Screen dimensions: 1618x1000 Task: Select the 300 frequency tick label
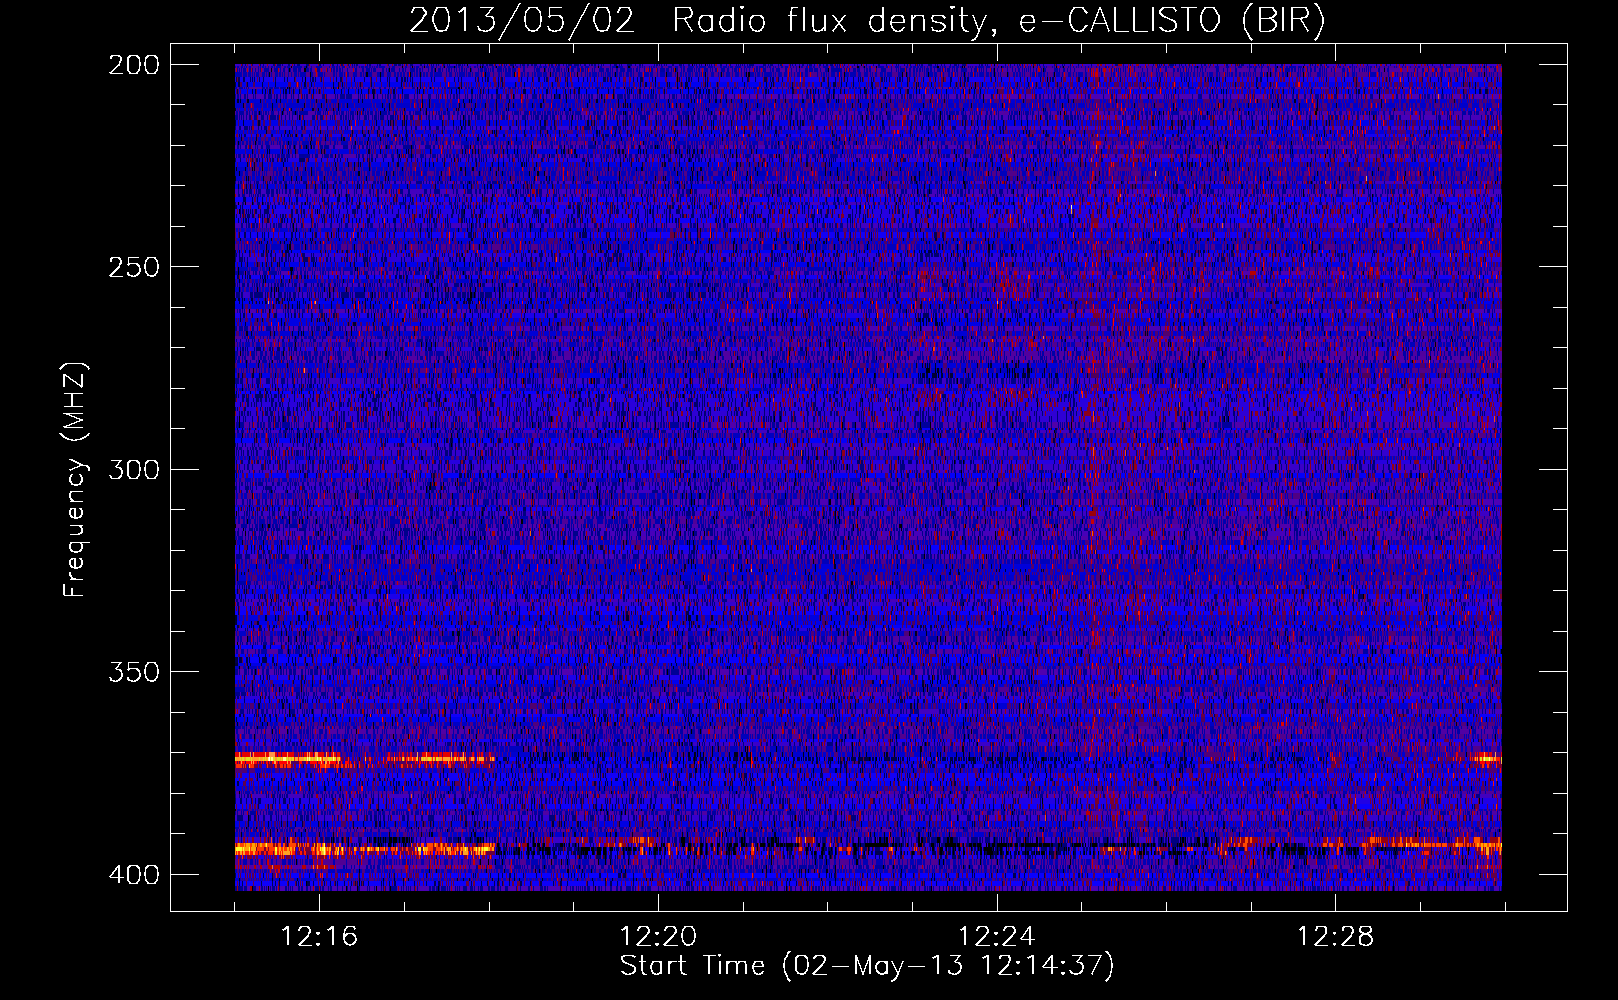pyautogui.click(x=133, y=470)
